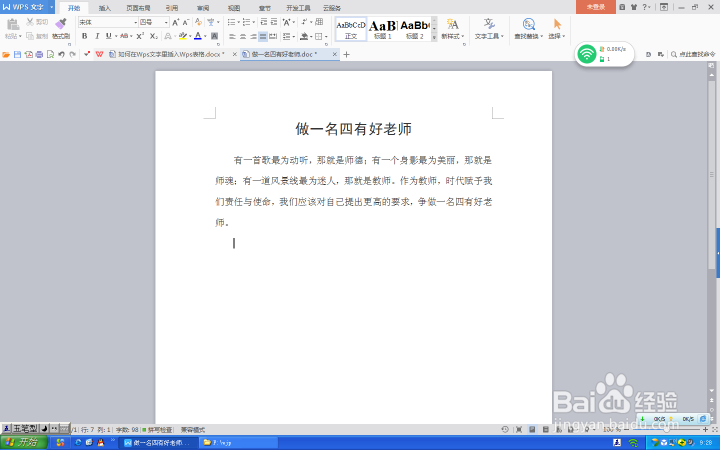Viewport: 720px width, 450px height.
Task: Open the New Style gallery button
Action: (453, 28)
